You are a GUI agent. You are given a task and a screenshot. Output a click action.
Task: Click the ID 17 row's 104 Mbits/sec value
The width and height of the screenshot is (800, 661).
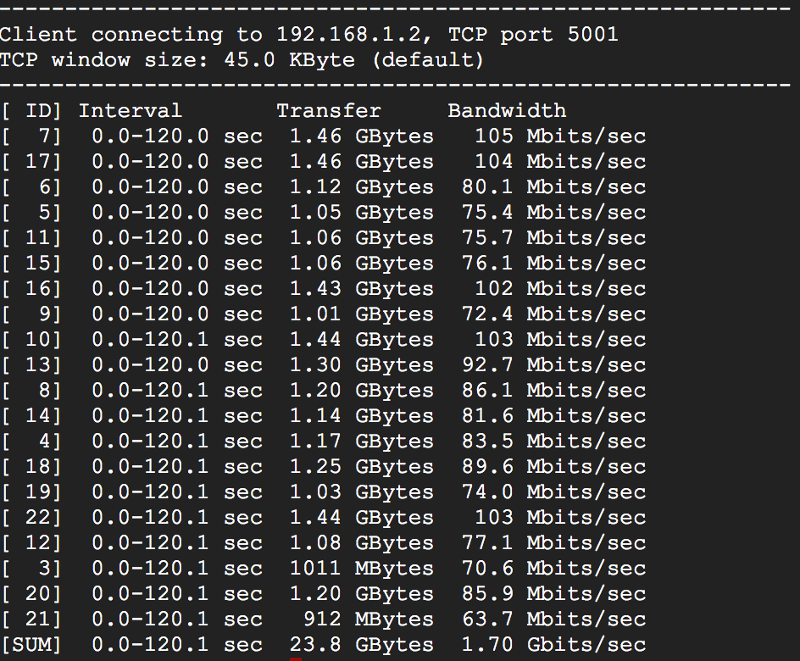(560, 162)
